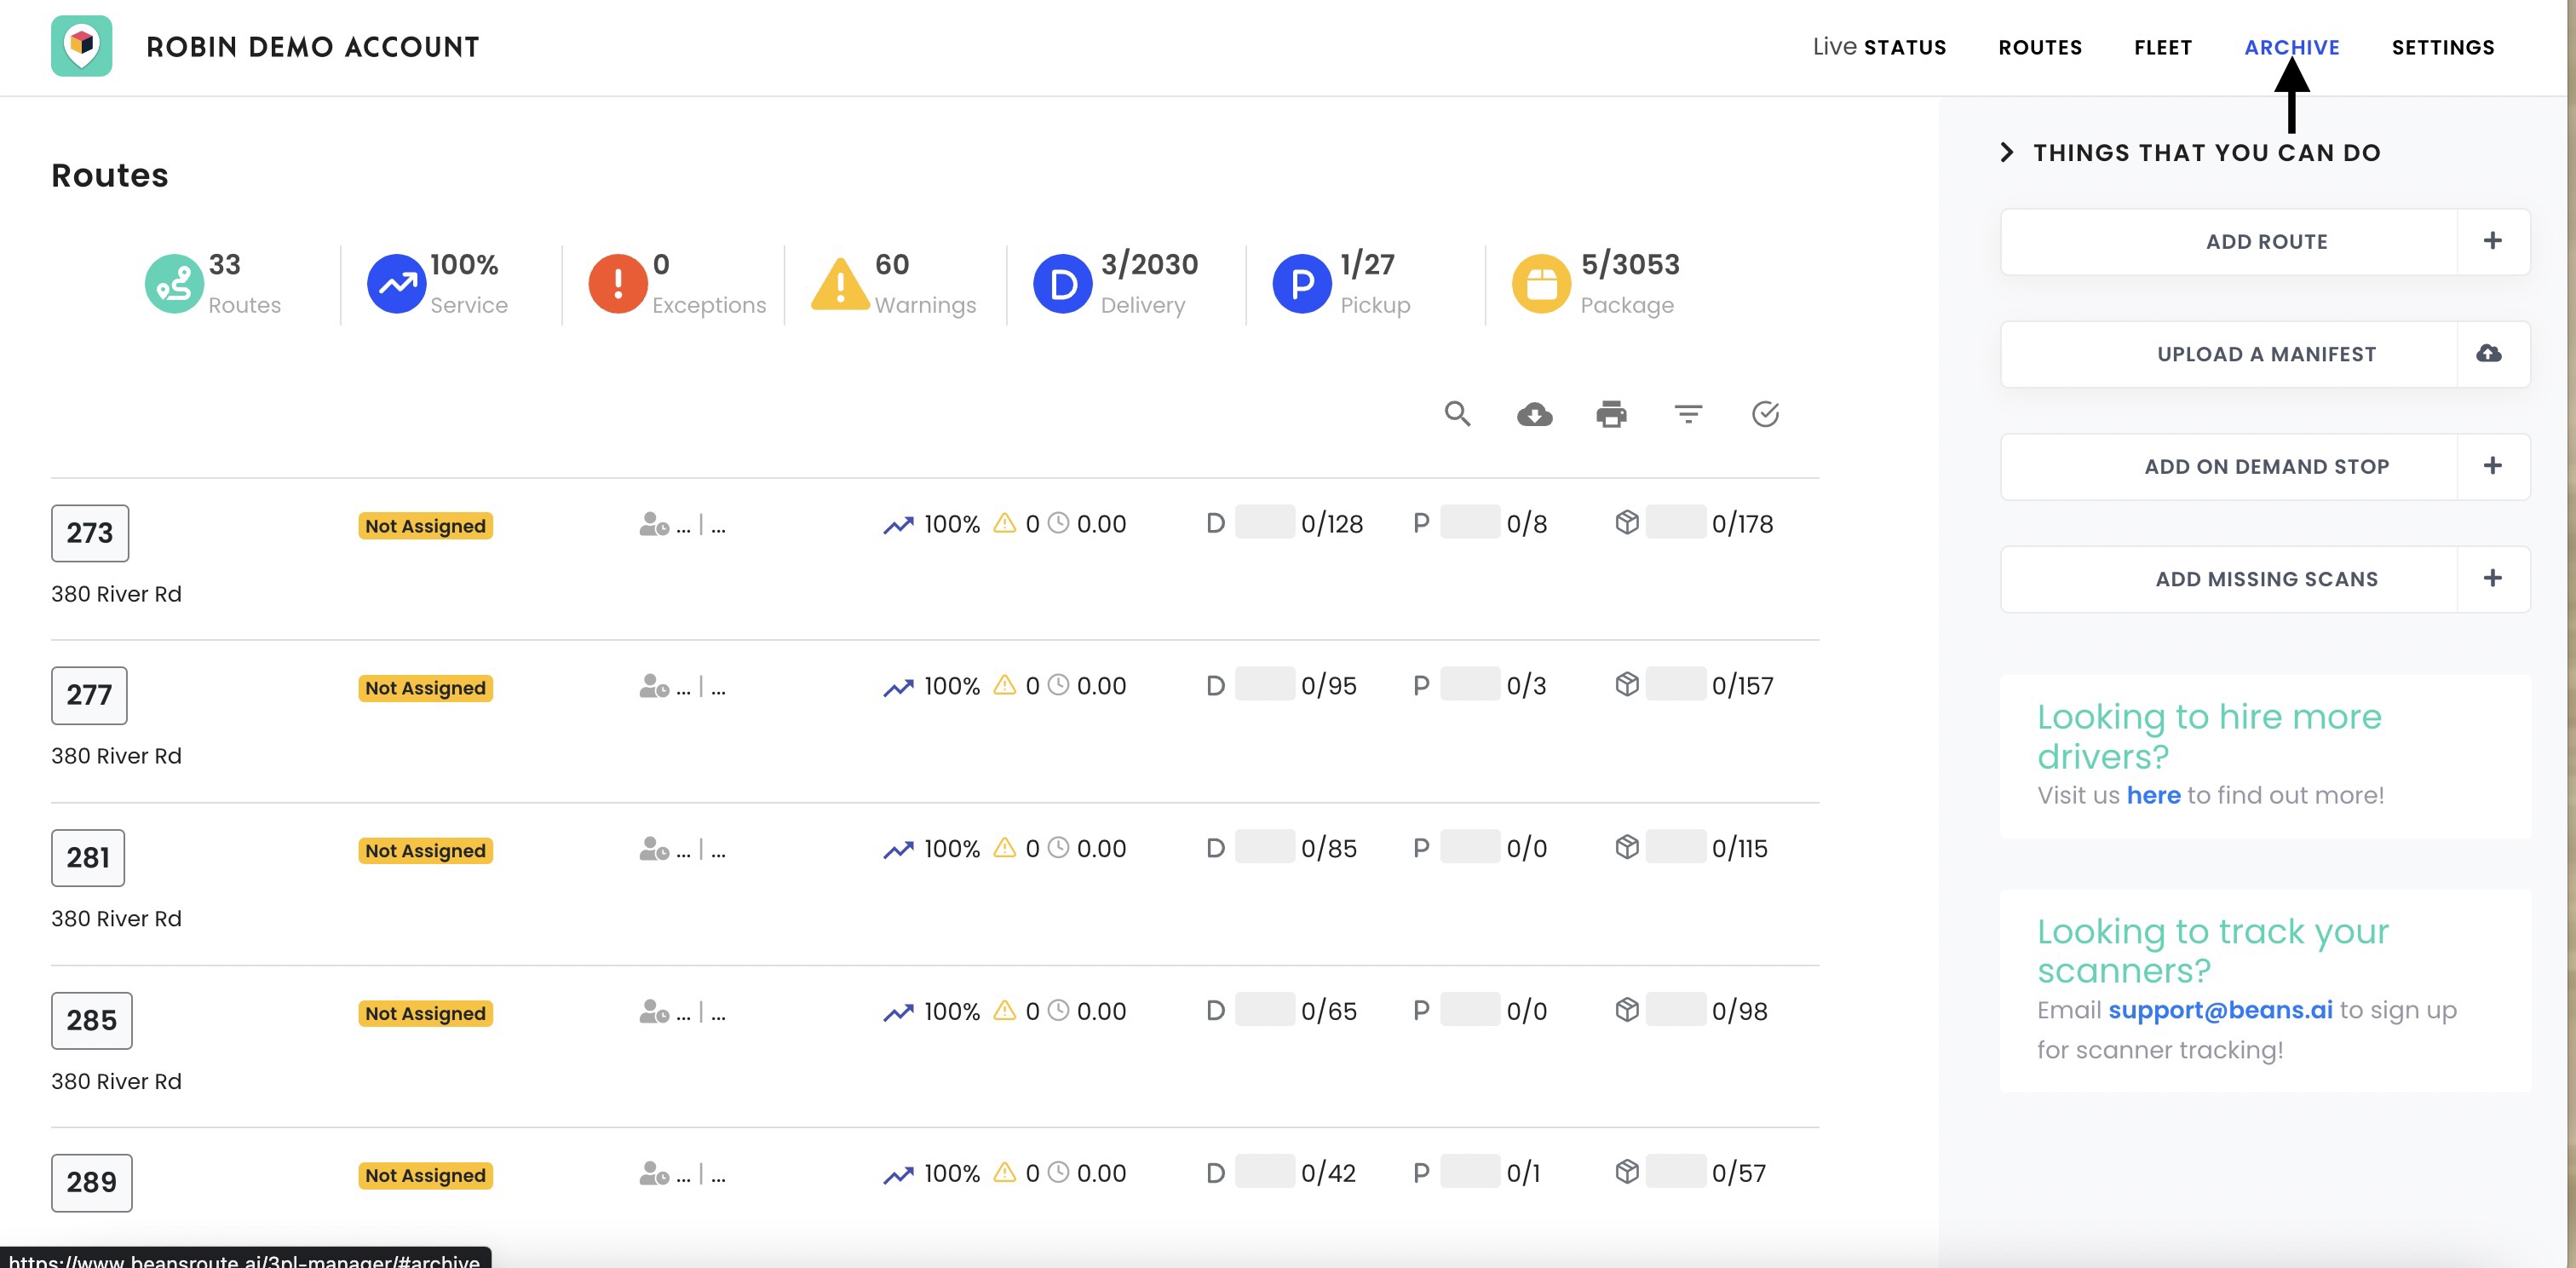Click driver assignment icon on route 273
Screen dimensions: 2576x1268
click(x=654, y=523)
